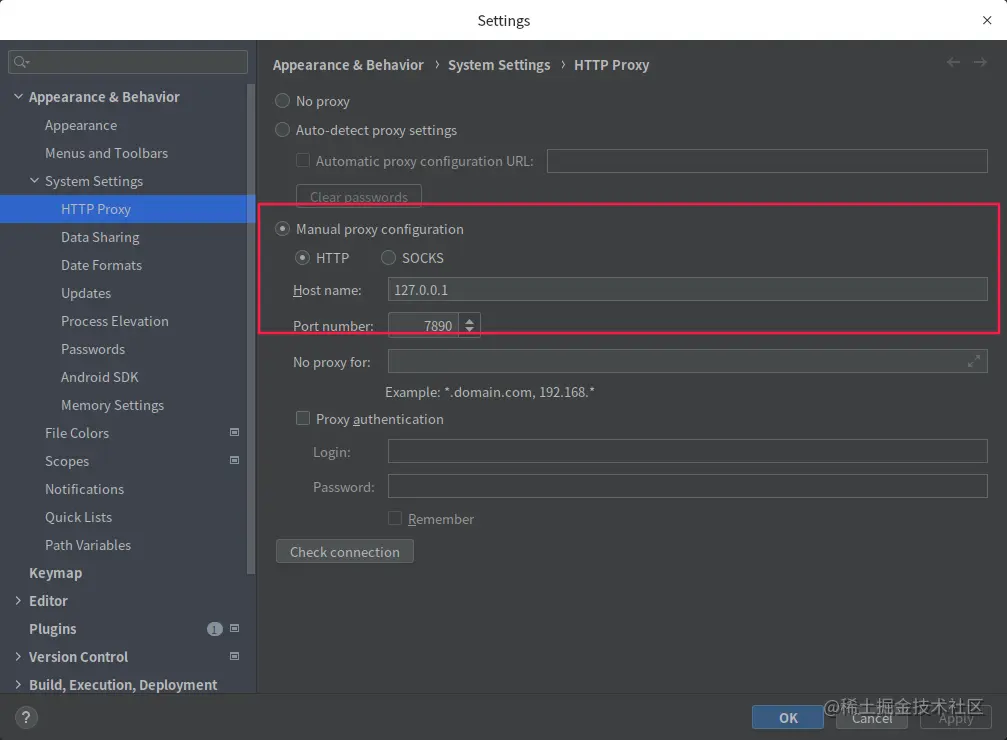This screenshot has height=740, width=1007.
Task: Open Path Variables settings
Action: pyautogui.click(x=88, y=545)
